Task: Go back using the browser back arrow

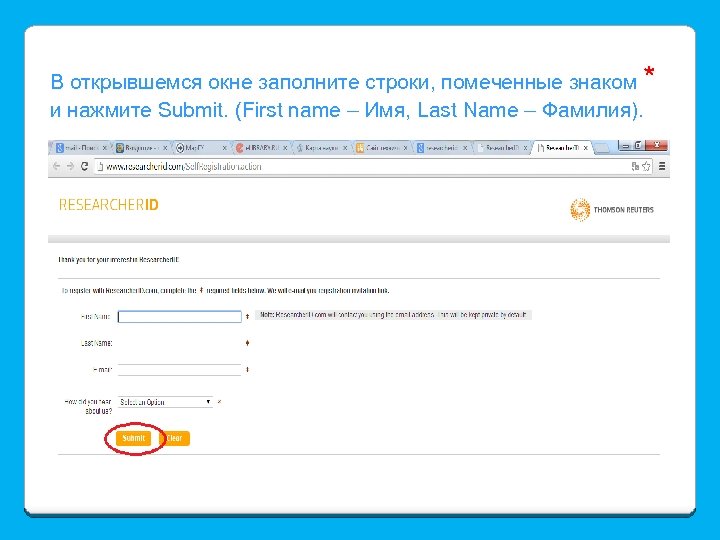Action: [56, 166]
